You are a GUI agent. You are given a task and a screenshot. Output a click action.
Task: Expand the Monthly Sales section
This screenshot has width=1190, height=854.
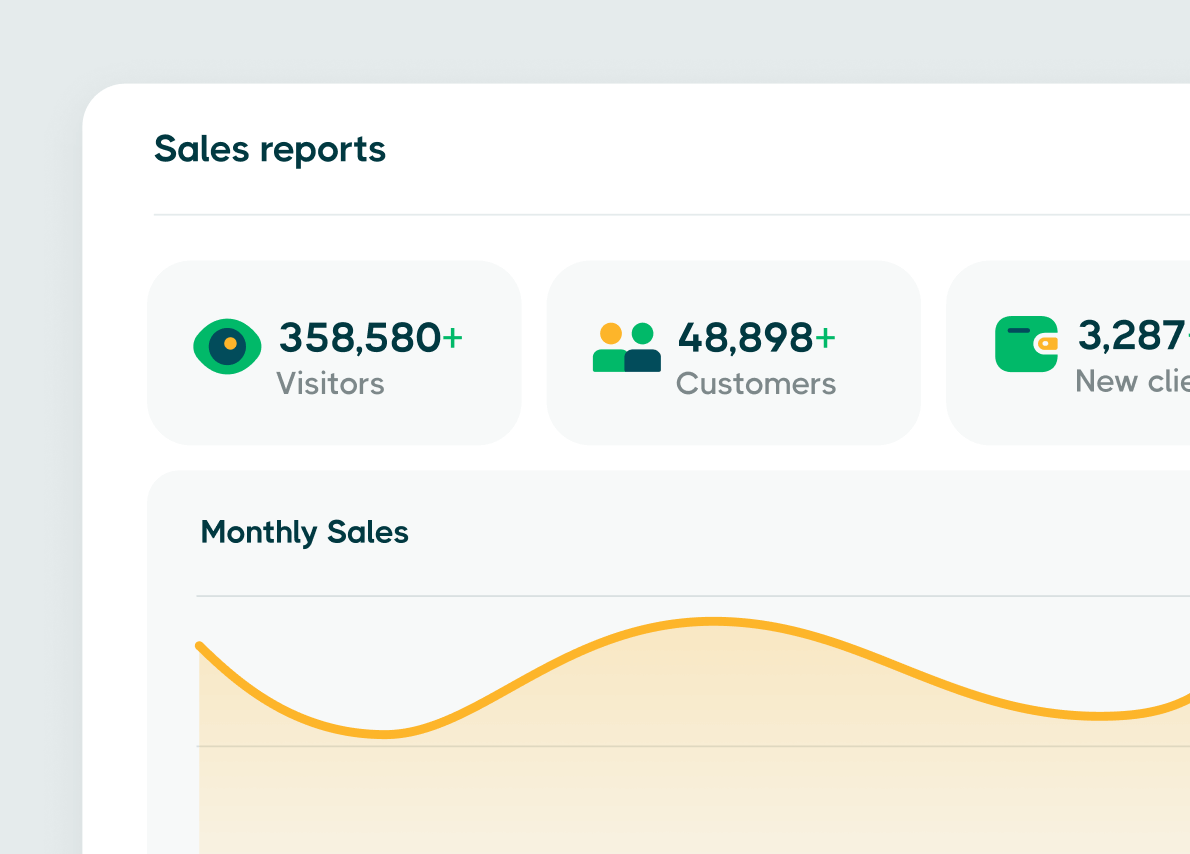coord(305,532)
